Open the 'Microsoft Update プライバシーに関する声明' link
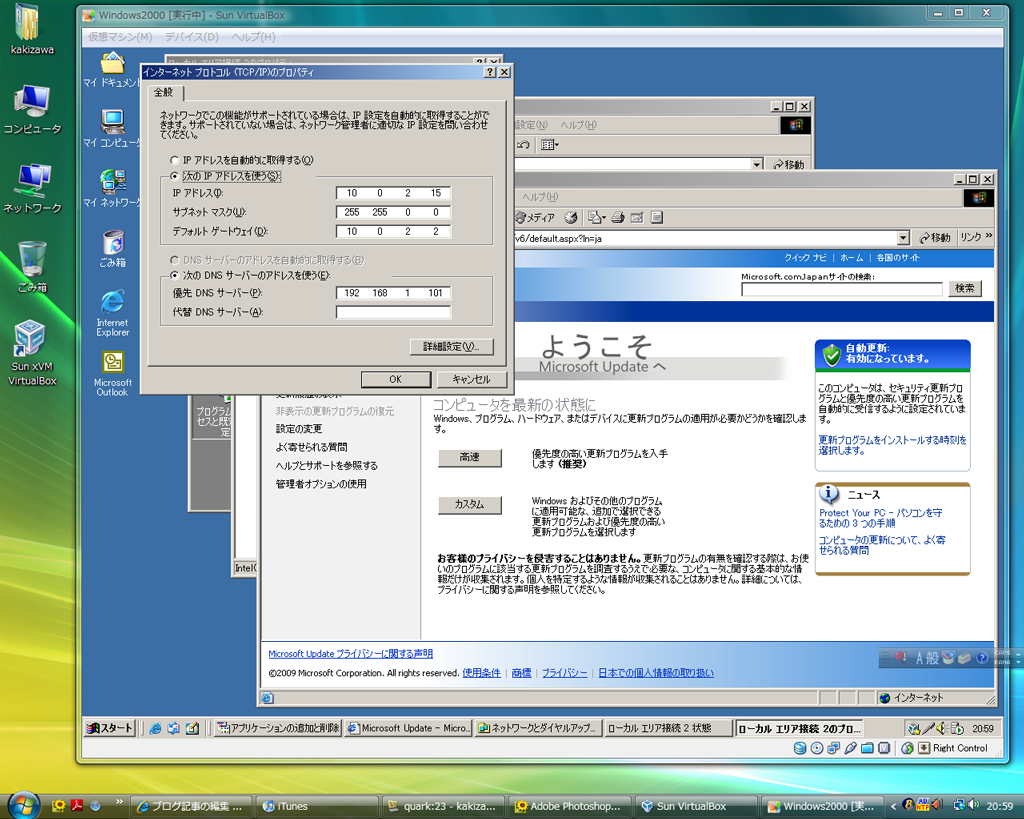 pyautogui.click(x=350, y=654)
